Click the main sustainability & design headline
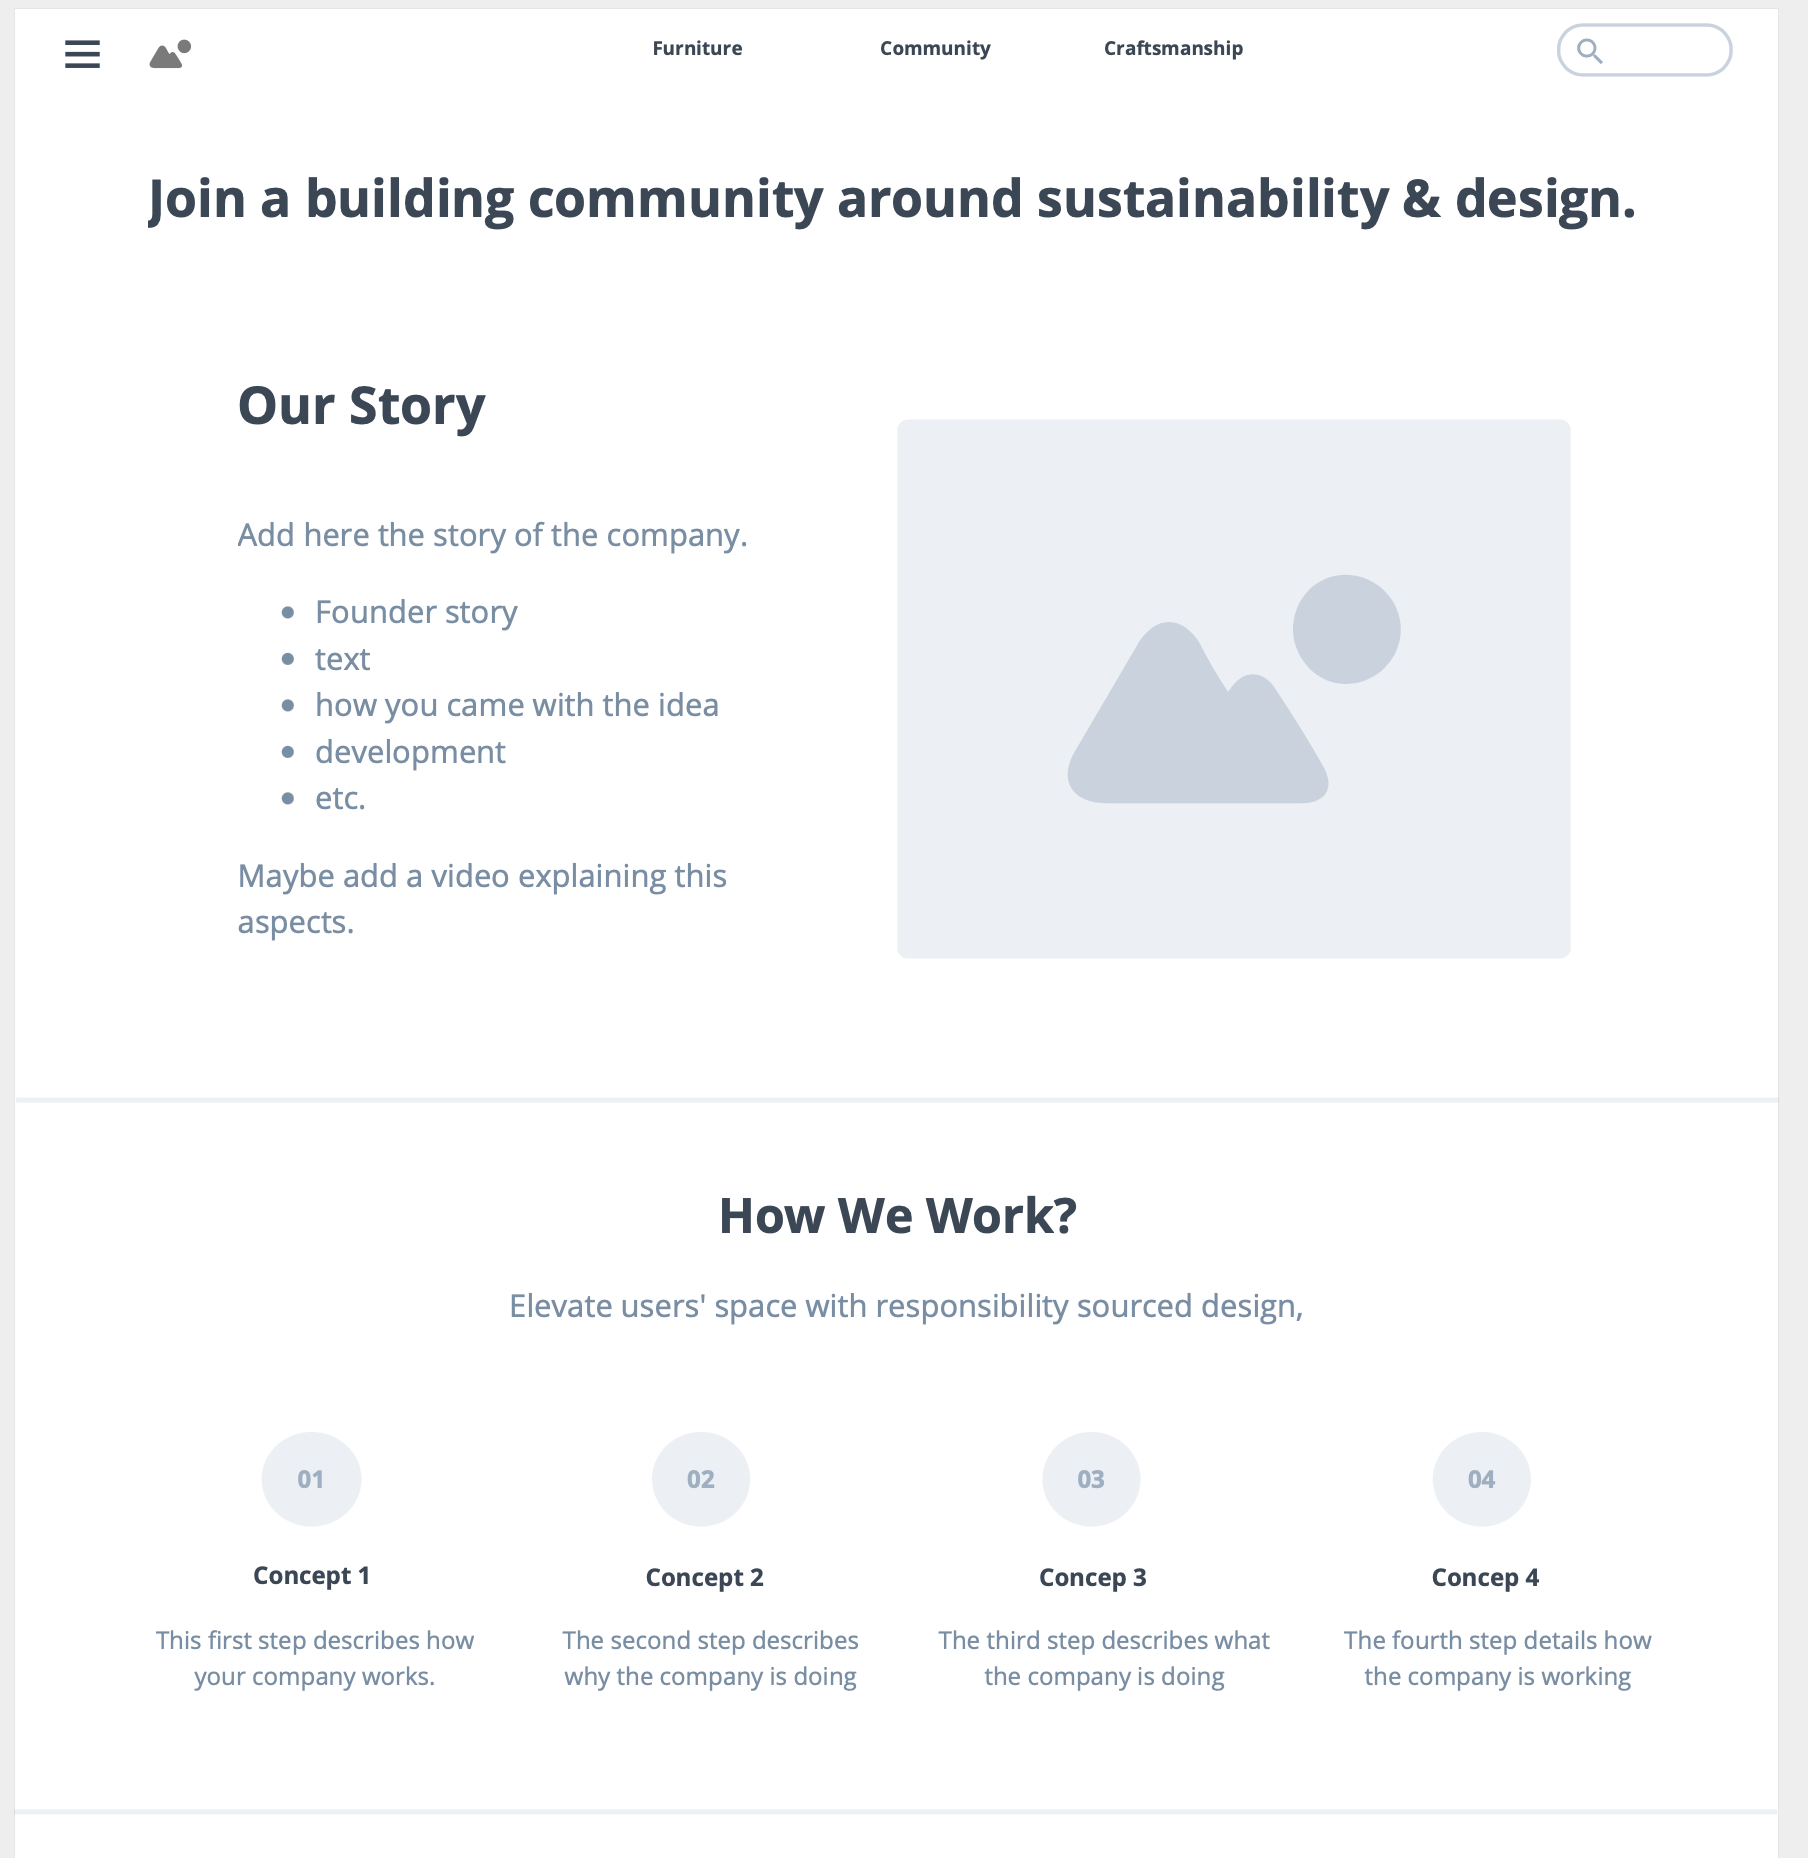This screenshot has width=1808, height=1858. (892, 199)
